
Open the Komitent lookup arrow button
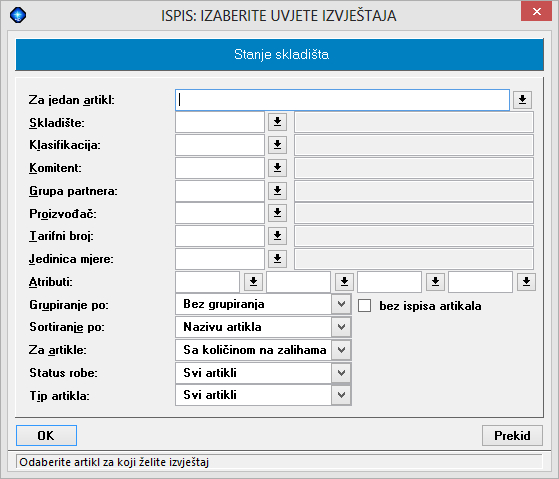click(x=277, y=168)
